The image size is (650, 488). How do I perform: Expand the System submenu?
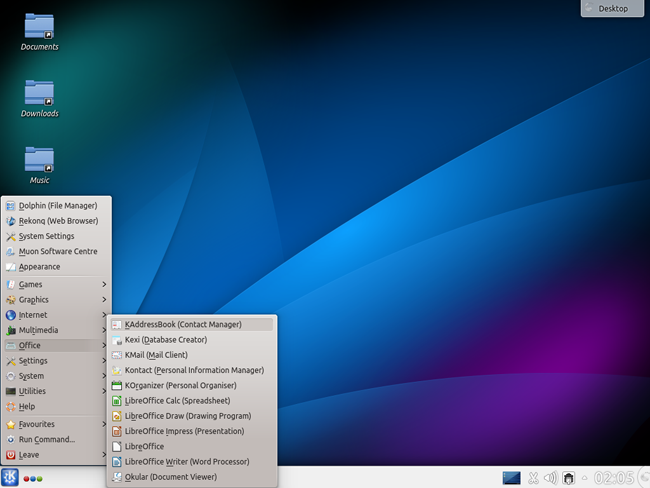coord(56,376)
